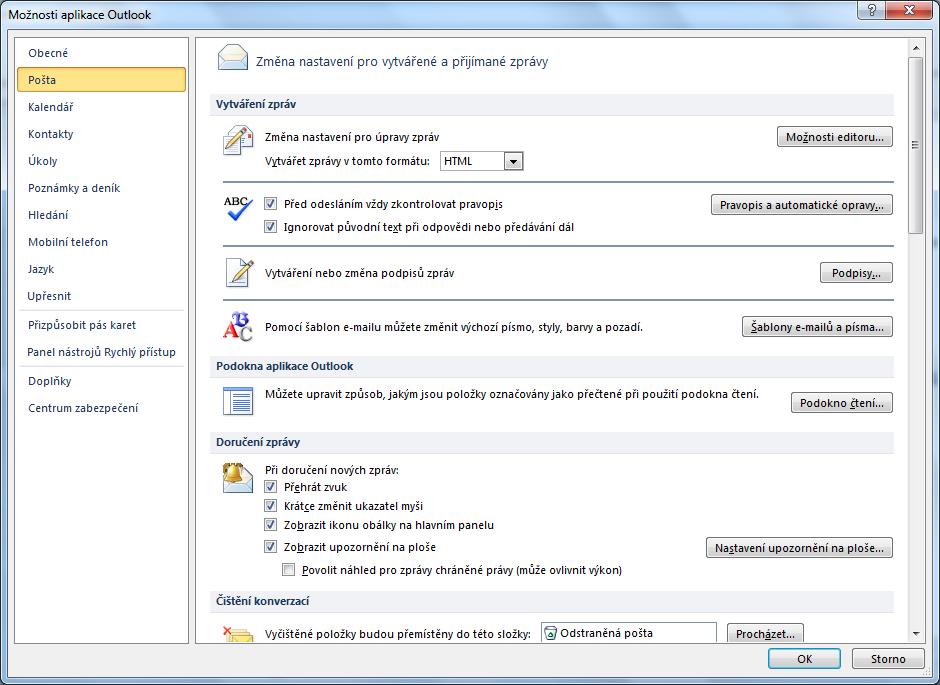940x685 pixels.
Task: Click the Vytváření zpráv section header
Action: tap(552, 104)
